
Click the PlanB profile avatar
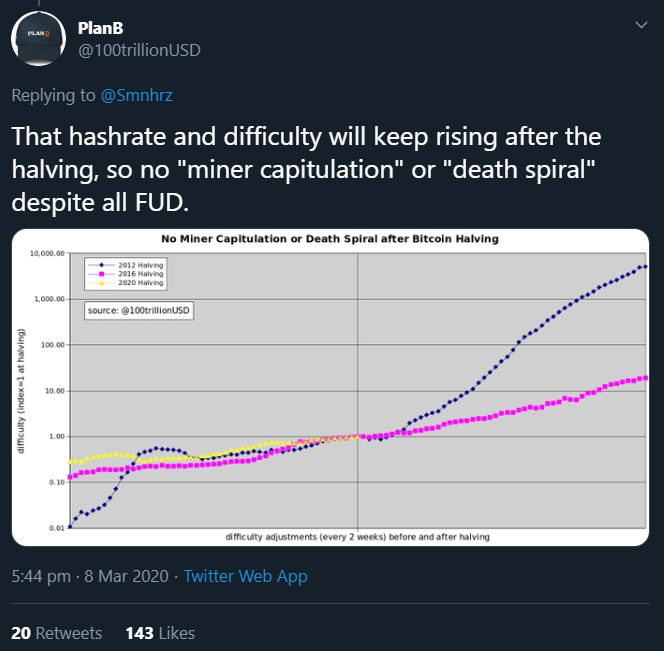coord(38,37)
